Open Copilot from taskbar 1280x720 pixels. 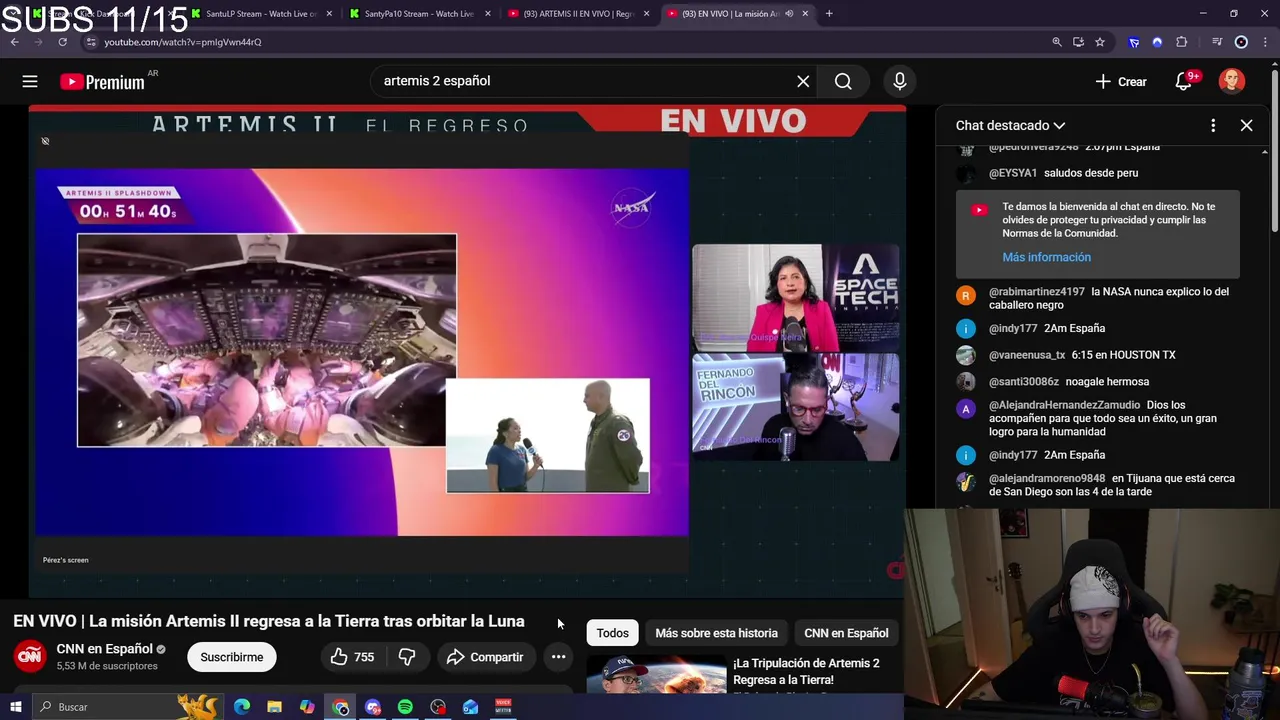pos(307,707)
